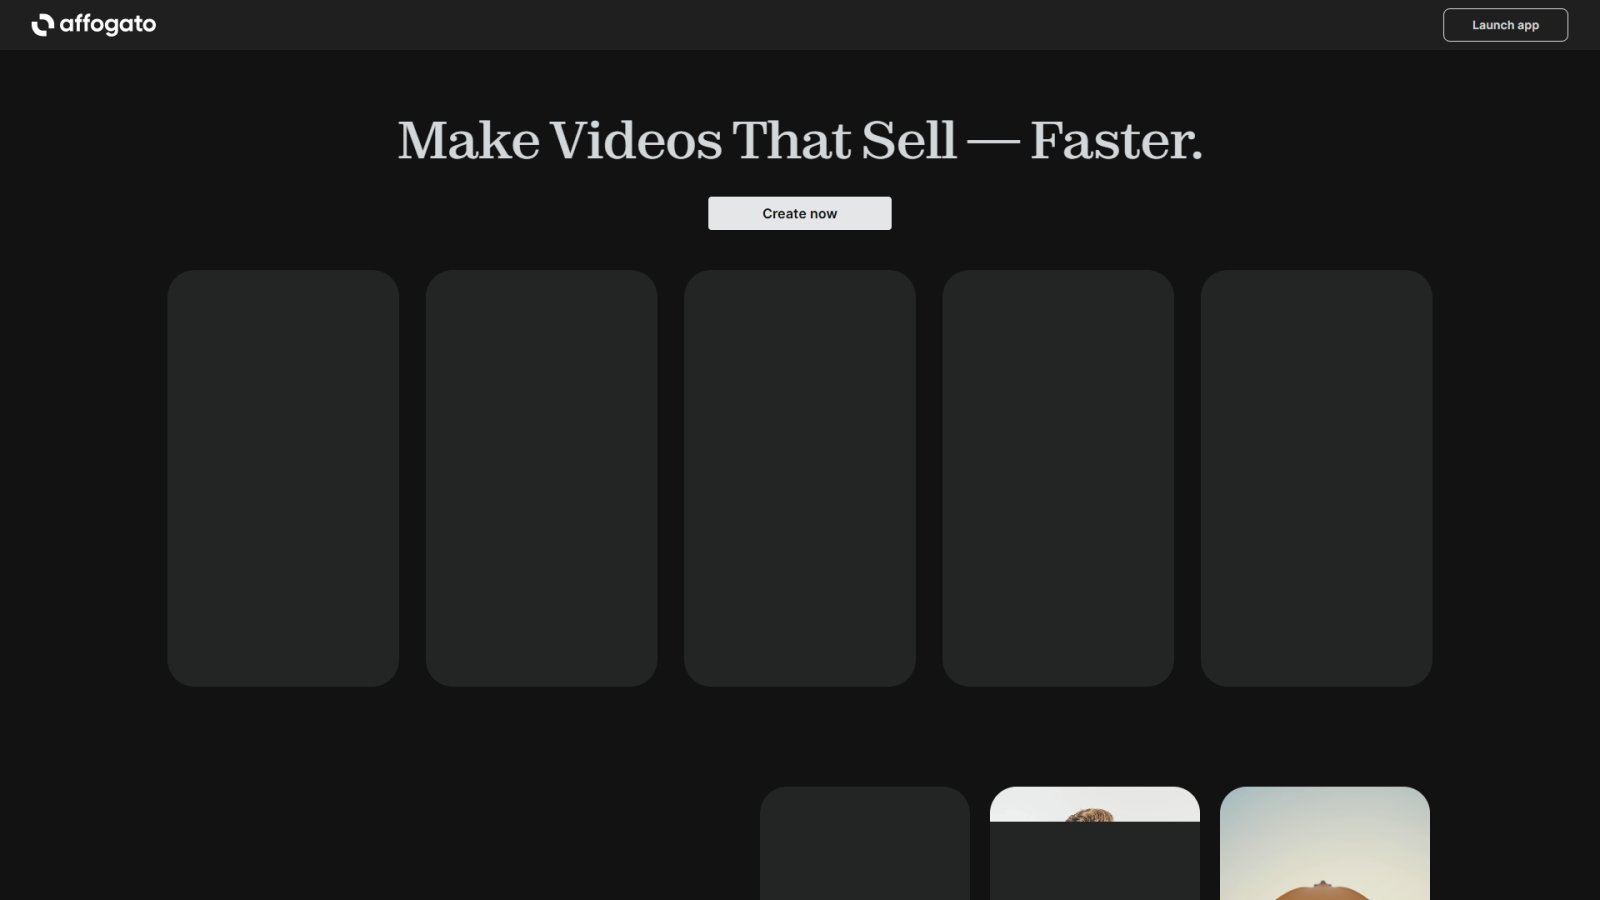The width and height of the screenshot is (1600, 900).
Task: Click the blank dark card in bottom row
Action: pyautogui.click(x=865, y=843)
